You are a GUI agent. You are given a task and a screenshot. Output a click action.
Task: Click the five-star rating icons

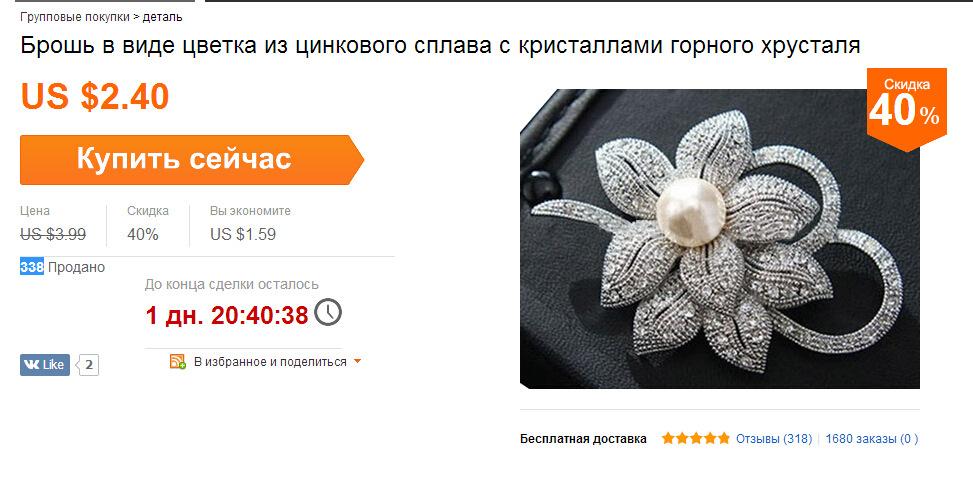[x=696, y=439]
